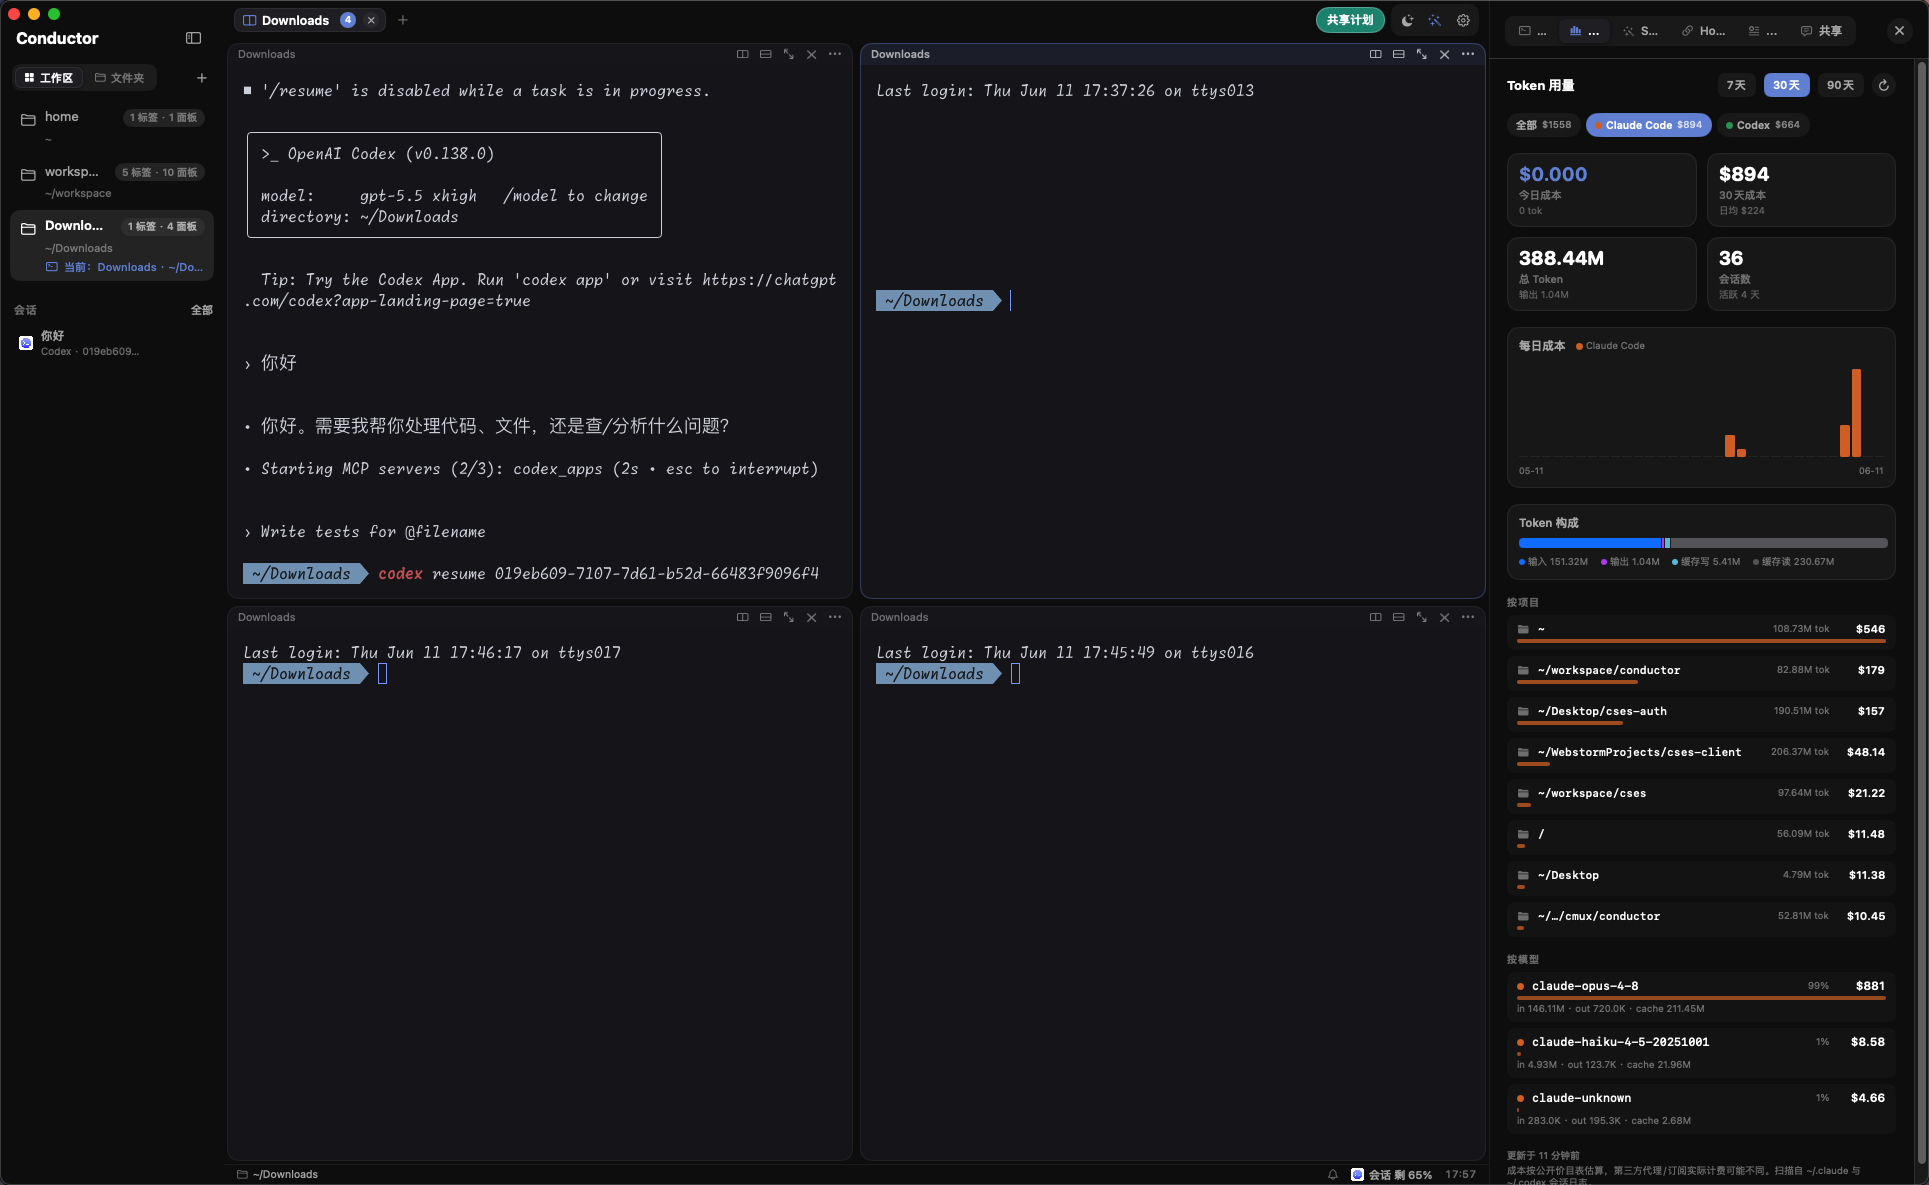Click 会话 剩 65% status indicator
Image resolution: width=1929 pixels, height=1185 pixels.
[x=1391, y=1174]
